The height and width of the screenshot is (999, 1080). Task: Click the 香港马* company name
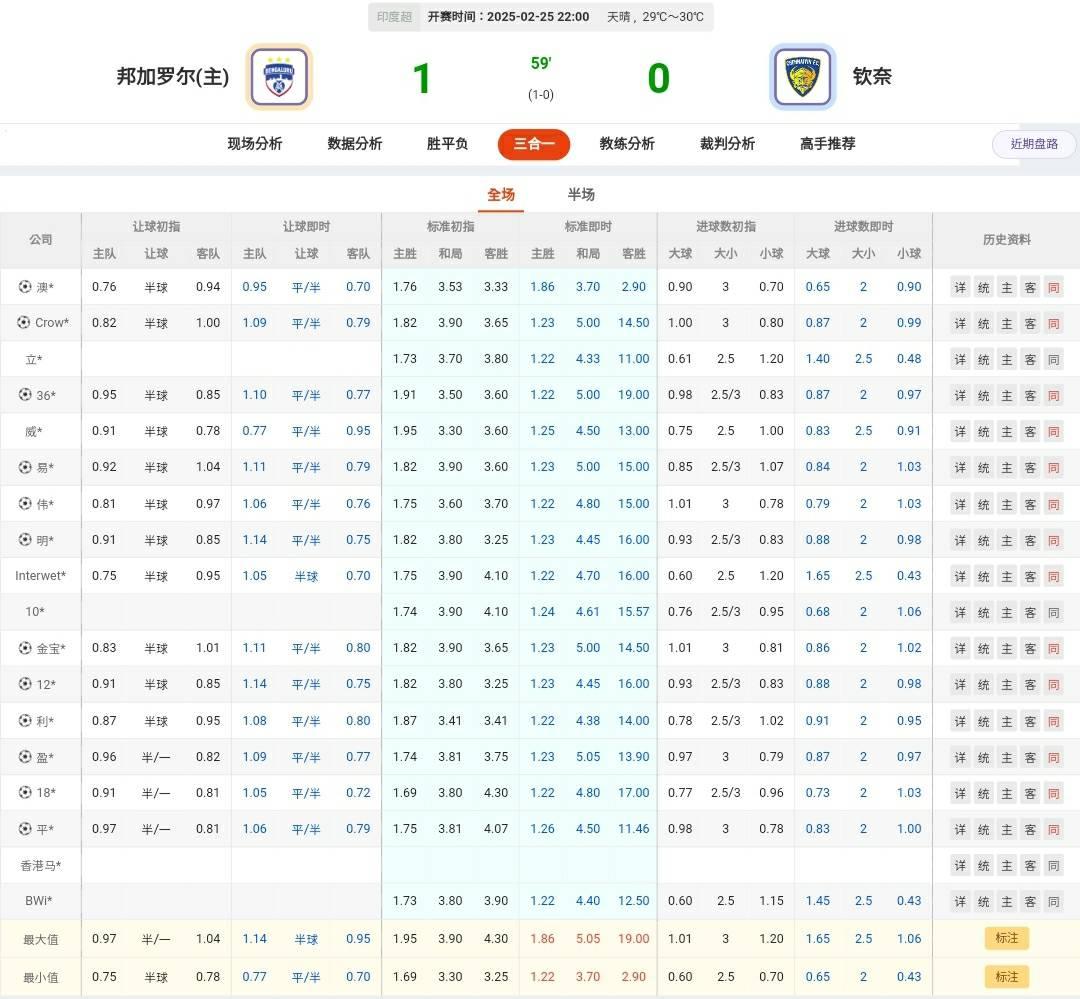click(x=41, y=865)
